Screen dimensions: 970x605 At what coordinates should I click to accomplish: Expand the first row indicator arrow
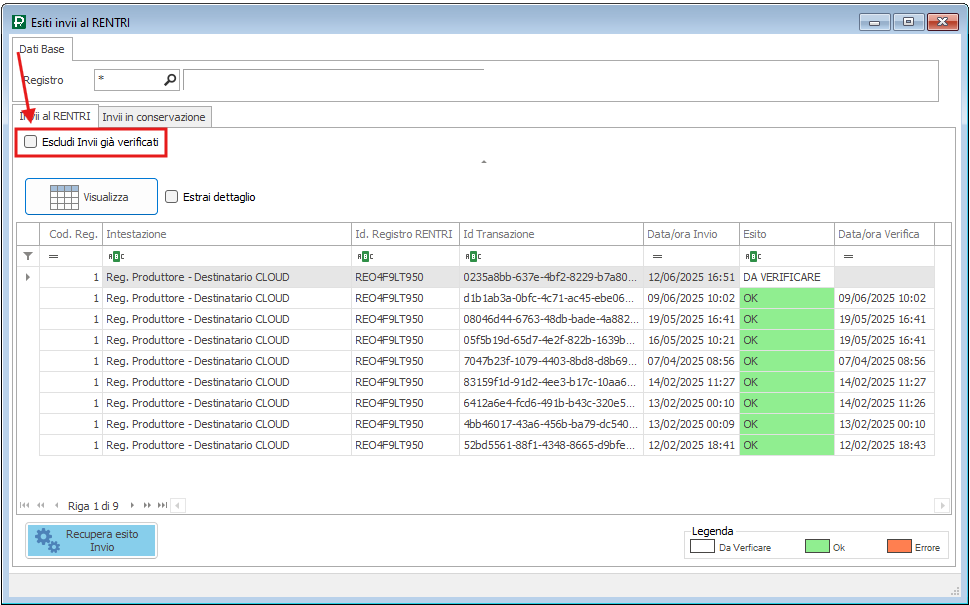28,277
